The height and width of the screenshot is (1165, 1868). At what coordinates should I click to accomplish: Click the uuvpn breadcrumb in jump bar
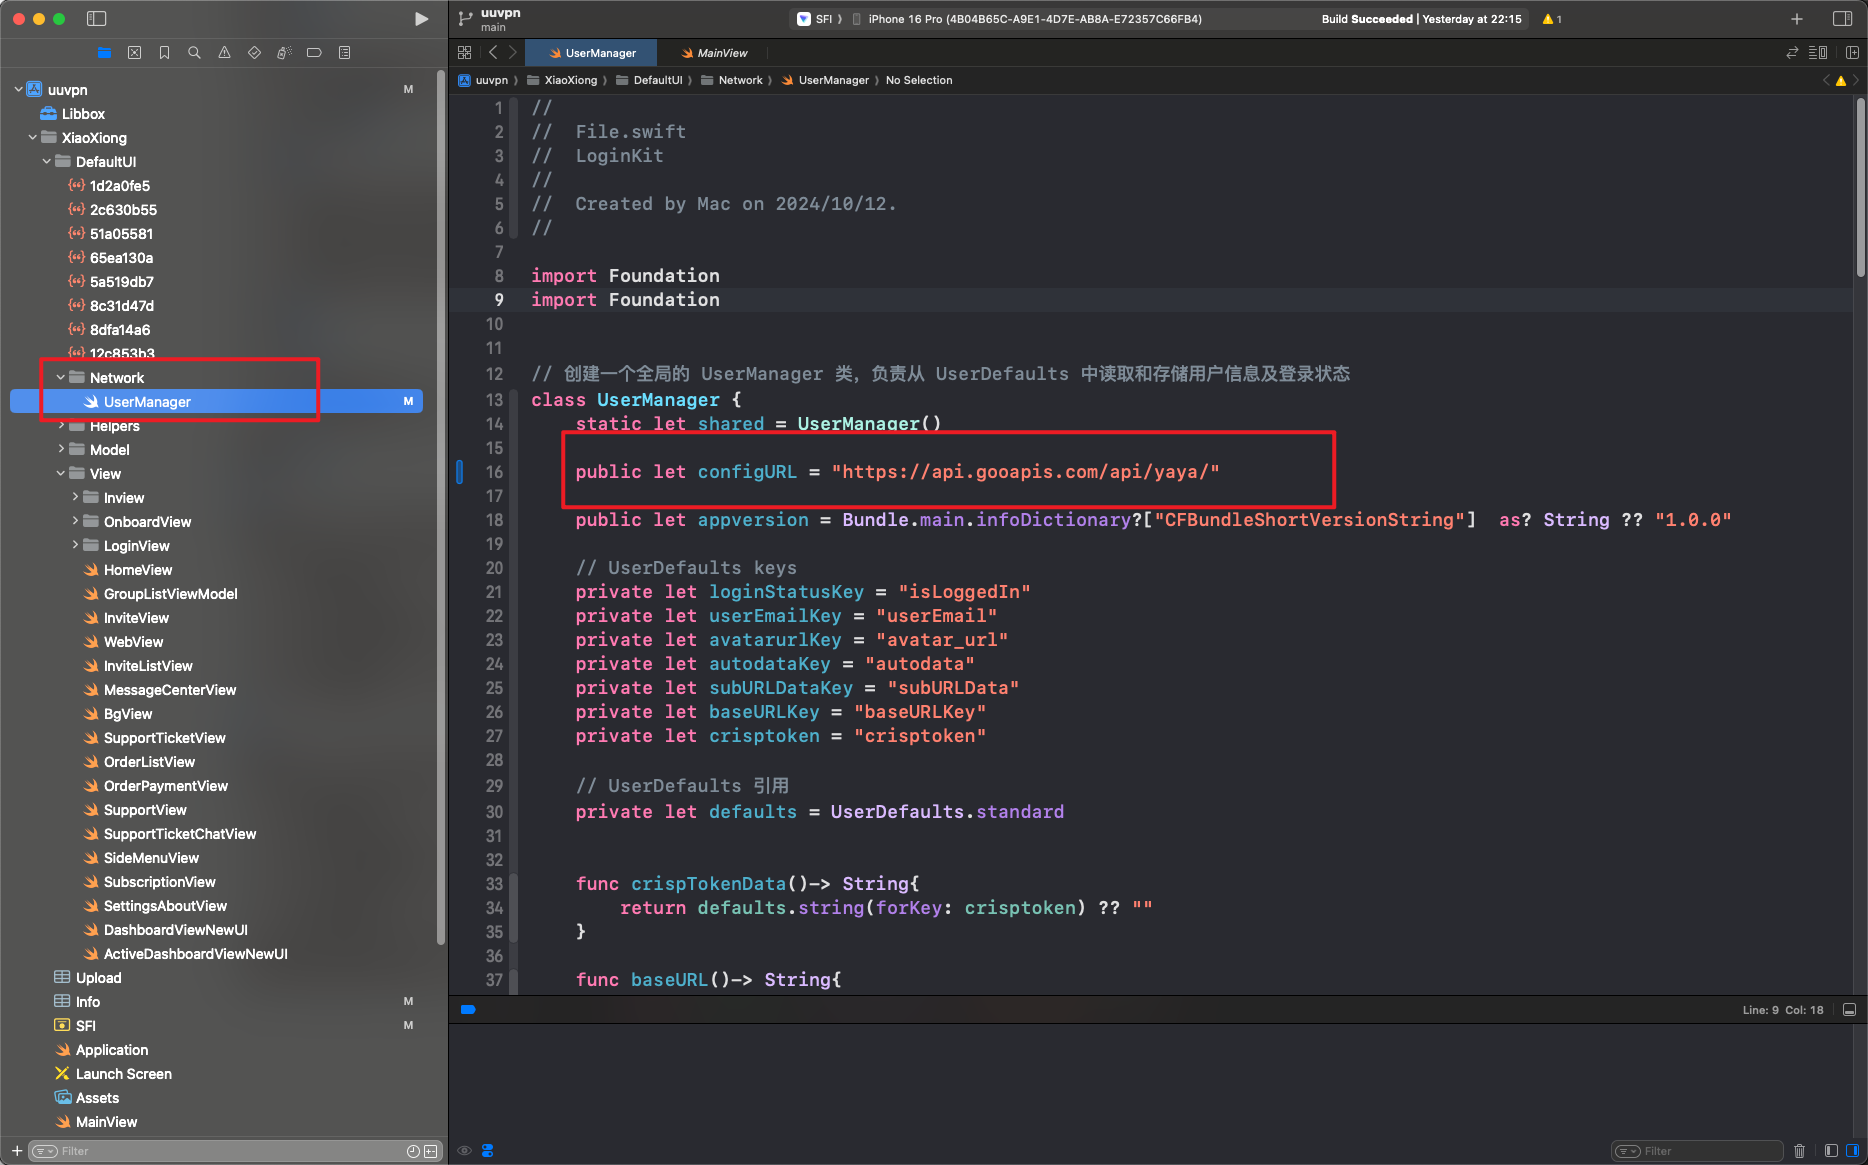click(x=483, y=80)
